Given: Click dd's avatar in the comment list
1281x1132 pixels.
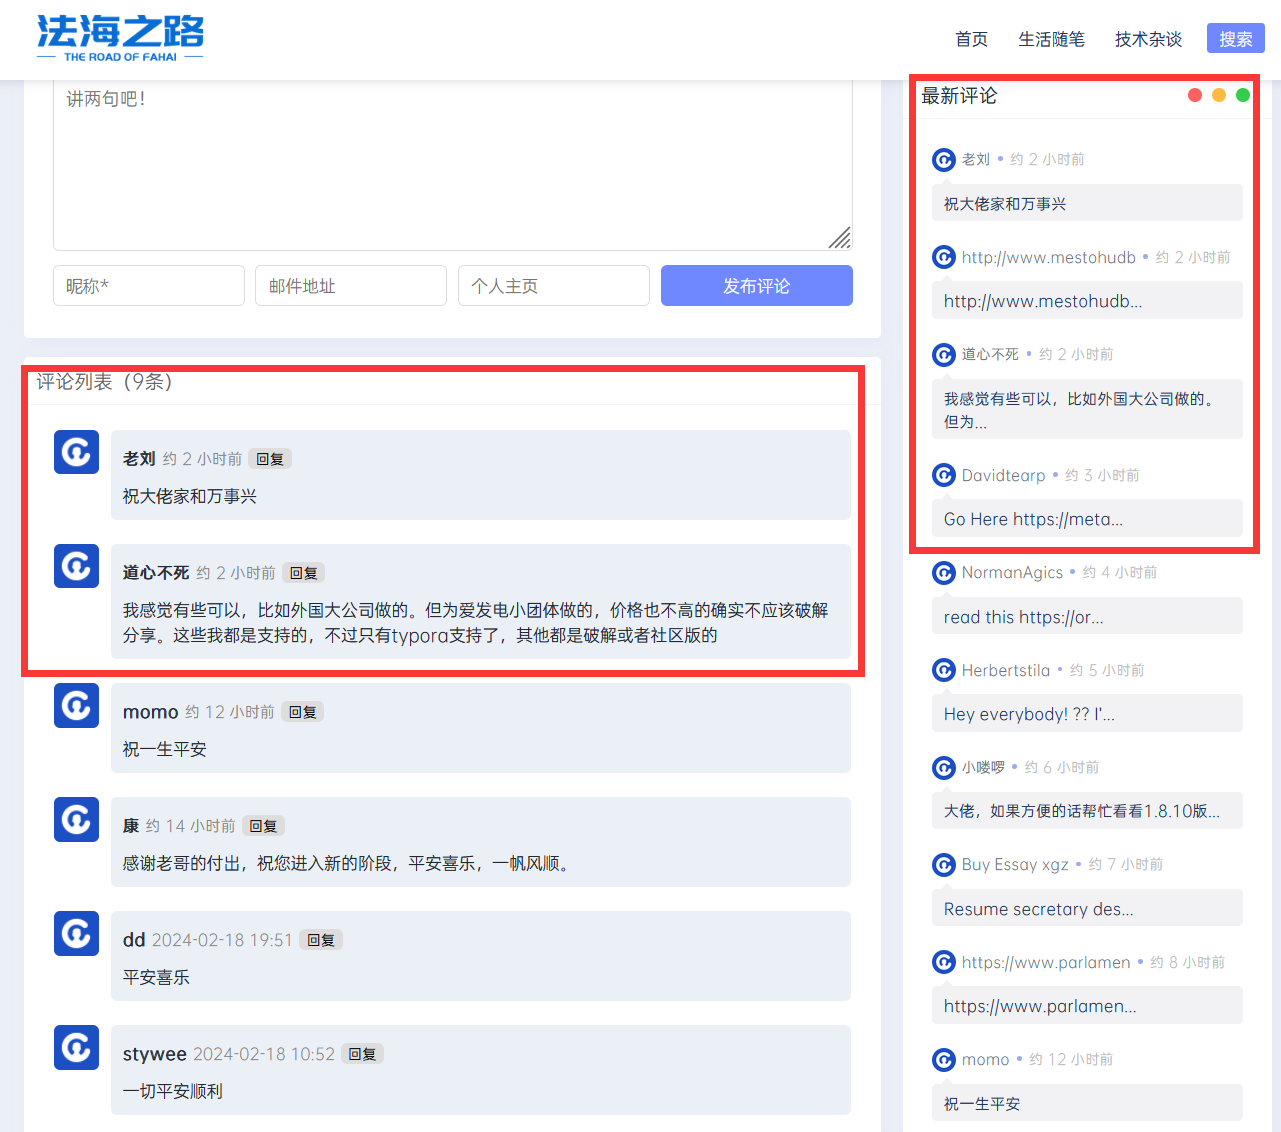Looking at the screenshot, I should [x=76, y=933].
